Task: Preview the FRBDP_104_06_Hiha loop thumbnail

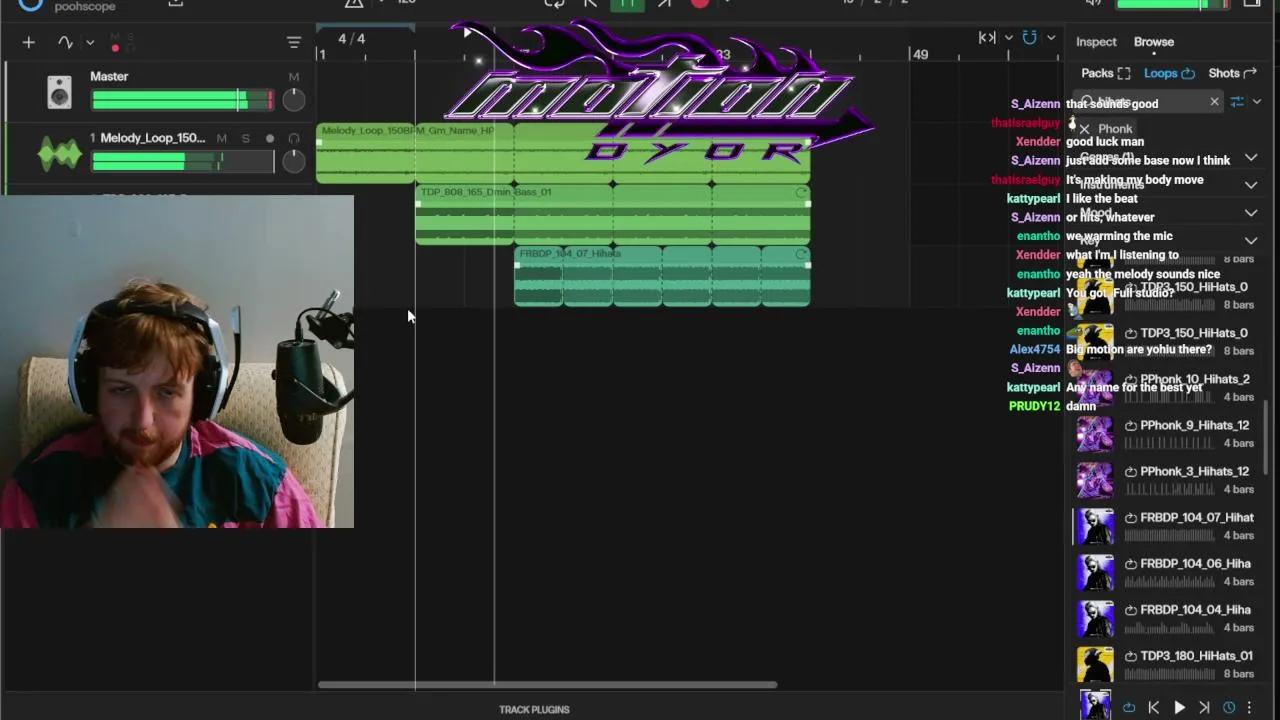Action: [1095, 572]
